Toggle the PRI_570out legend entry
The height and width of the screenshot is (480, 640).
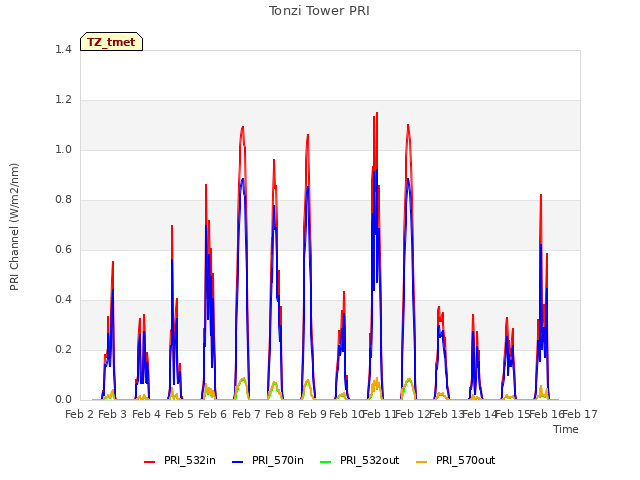pyautogui.click(x=456, y=460)
